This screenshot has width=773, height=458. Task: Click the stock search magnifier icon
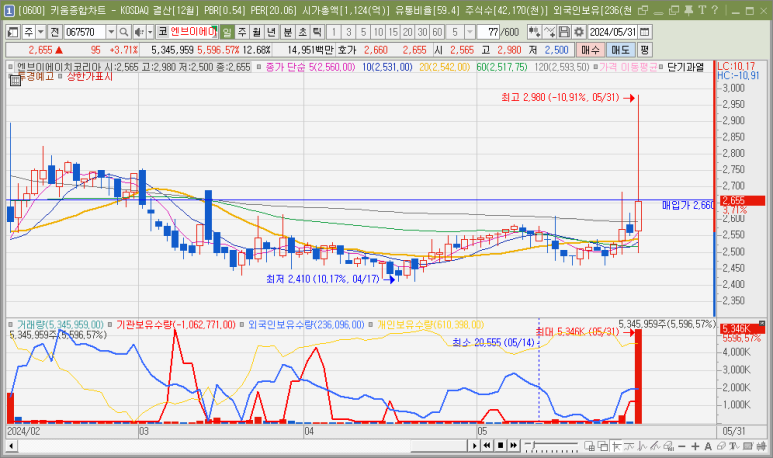tap(124, 33)
